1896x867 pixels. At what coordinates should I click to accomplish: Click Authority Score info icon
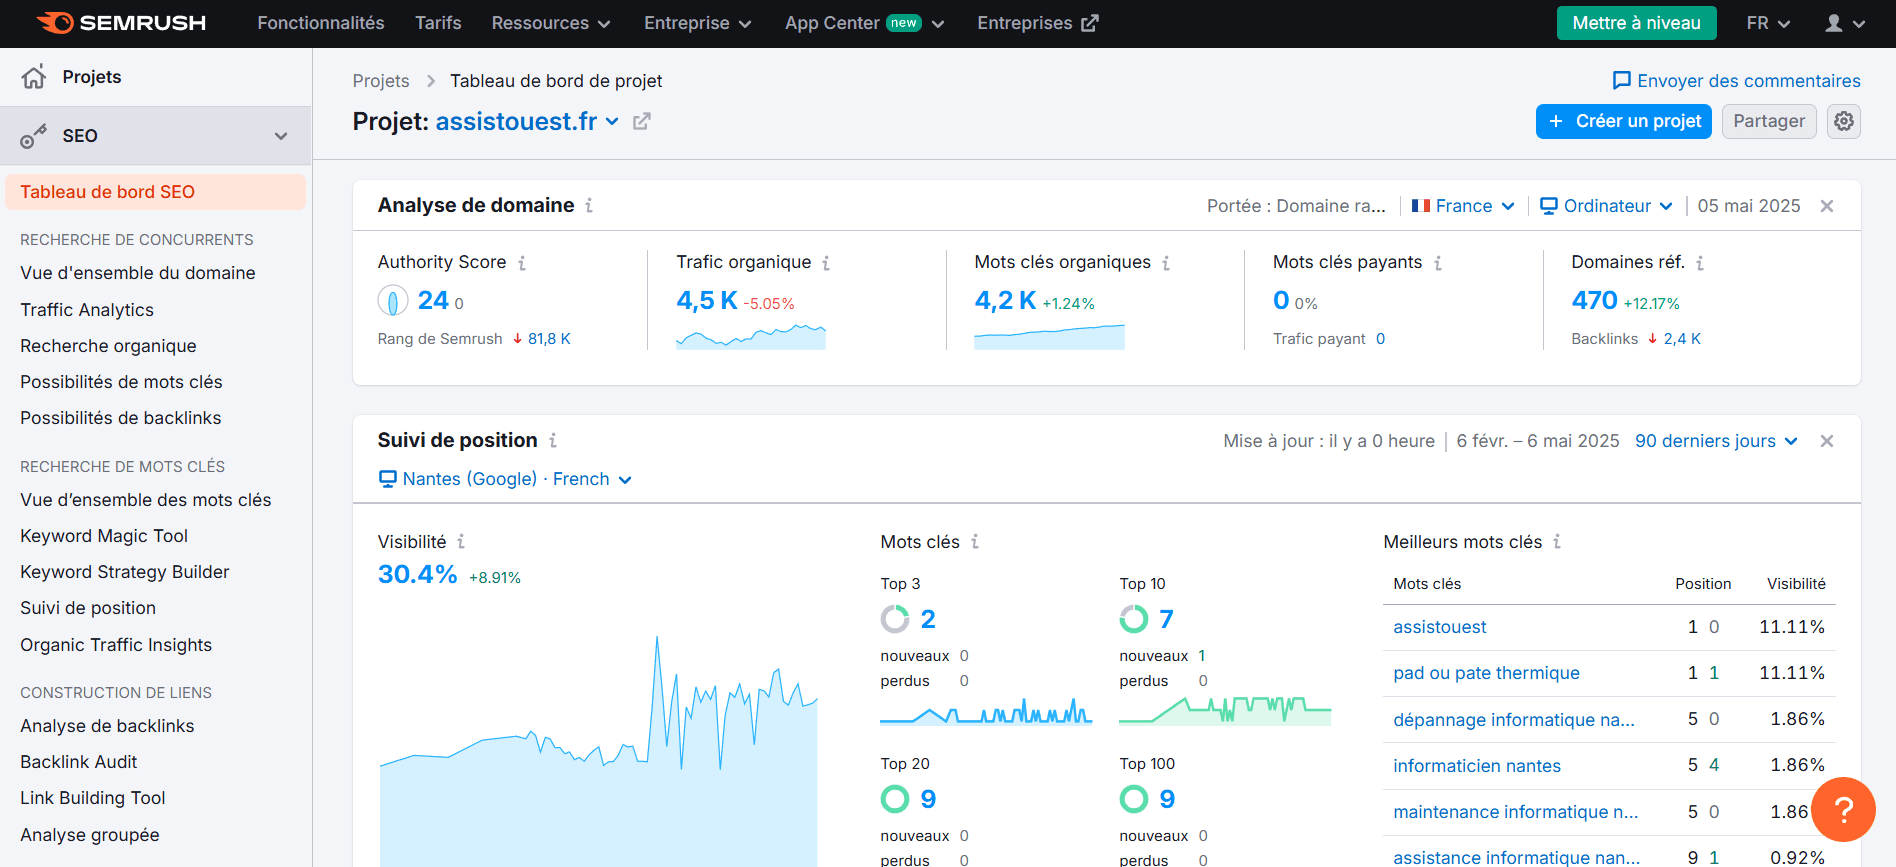[x=522, y=263]
